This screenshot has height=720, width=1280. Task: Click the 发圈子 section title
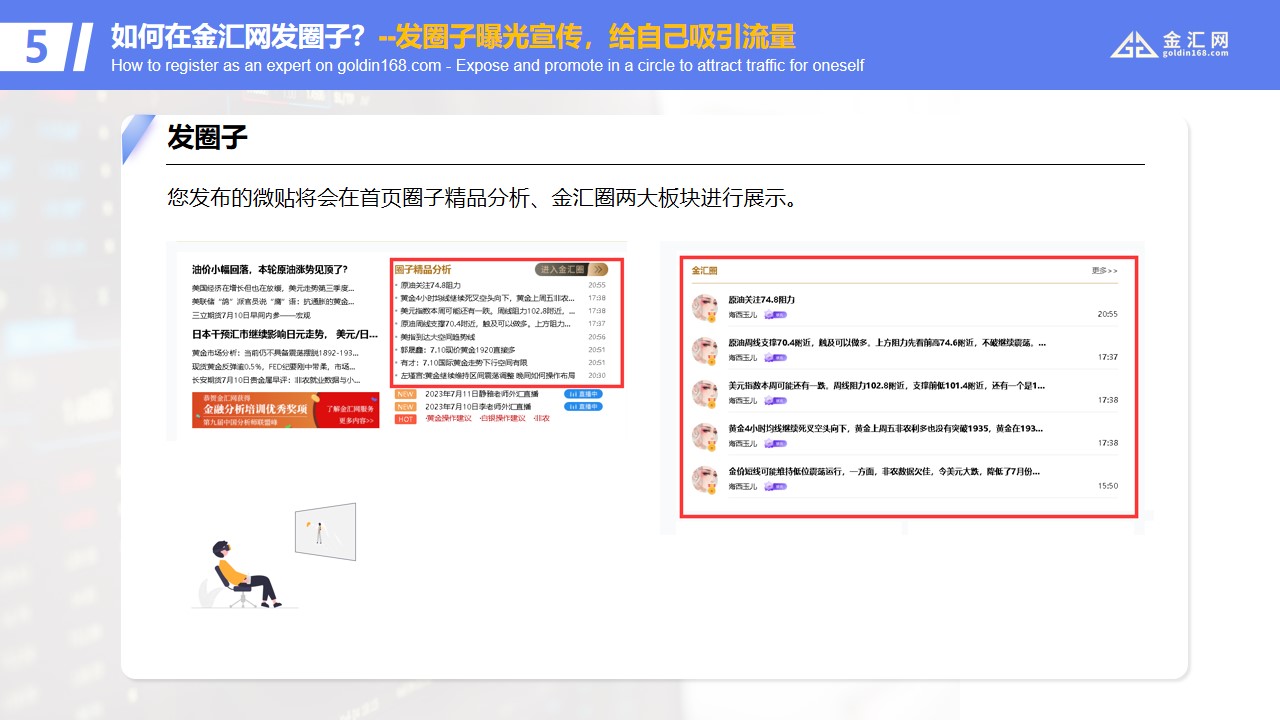[x=207, y=137]
